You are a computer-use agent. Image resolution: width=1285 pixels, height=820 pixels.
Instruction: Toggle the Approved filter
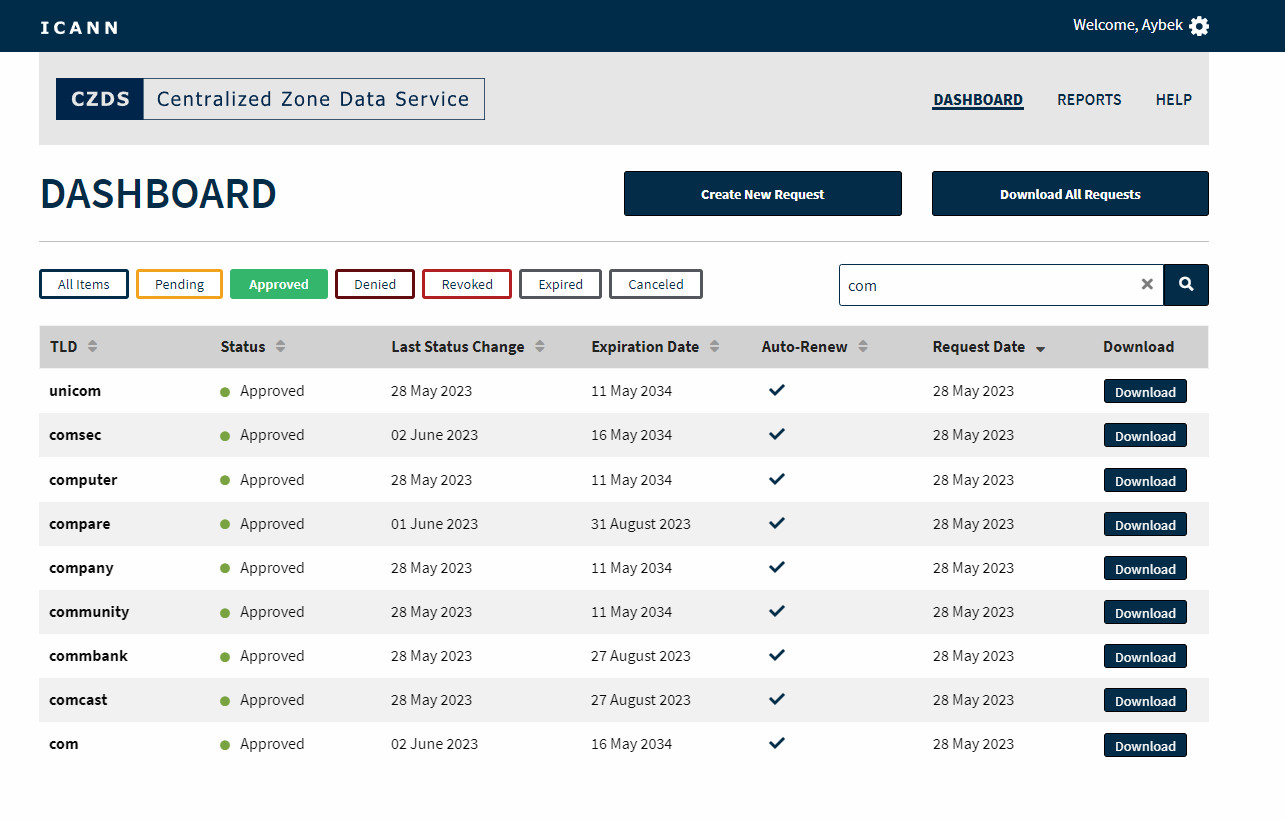(x=279, y=285)
